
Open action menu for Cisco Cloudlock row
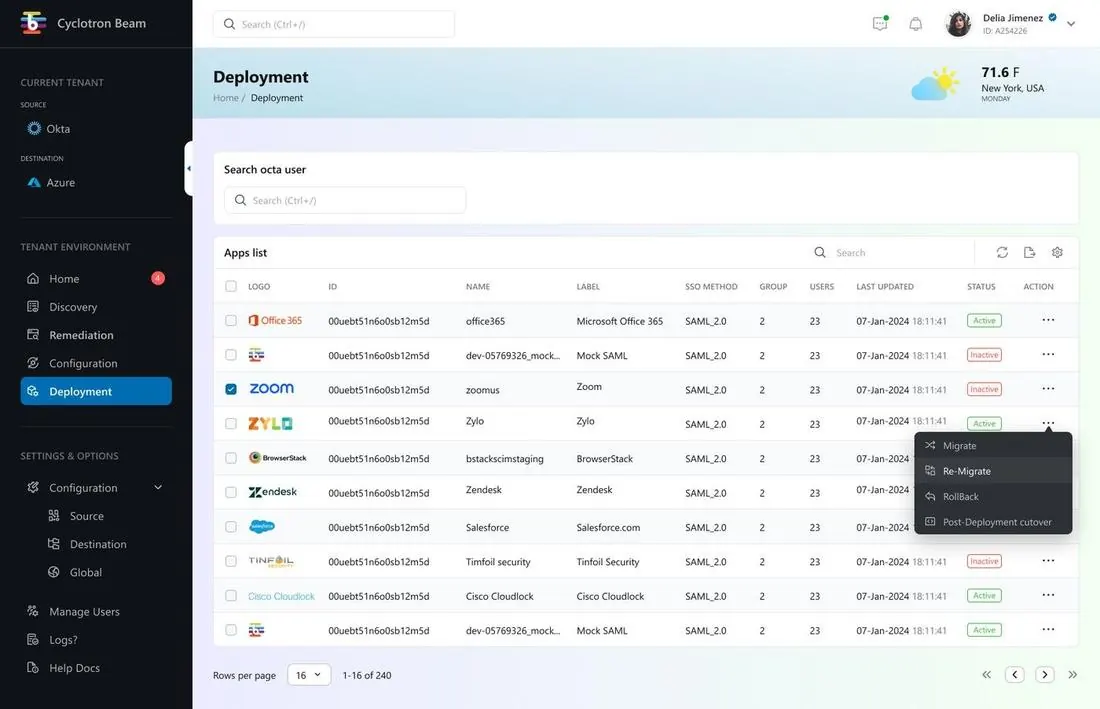pos(1048,595)
